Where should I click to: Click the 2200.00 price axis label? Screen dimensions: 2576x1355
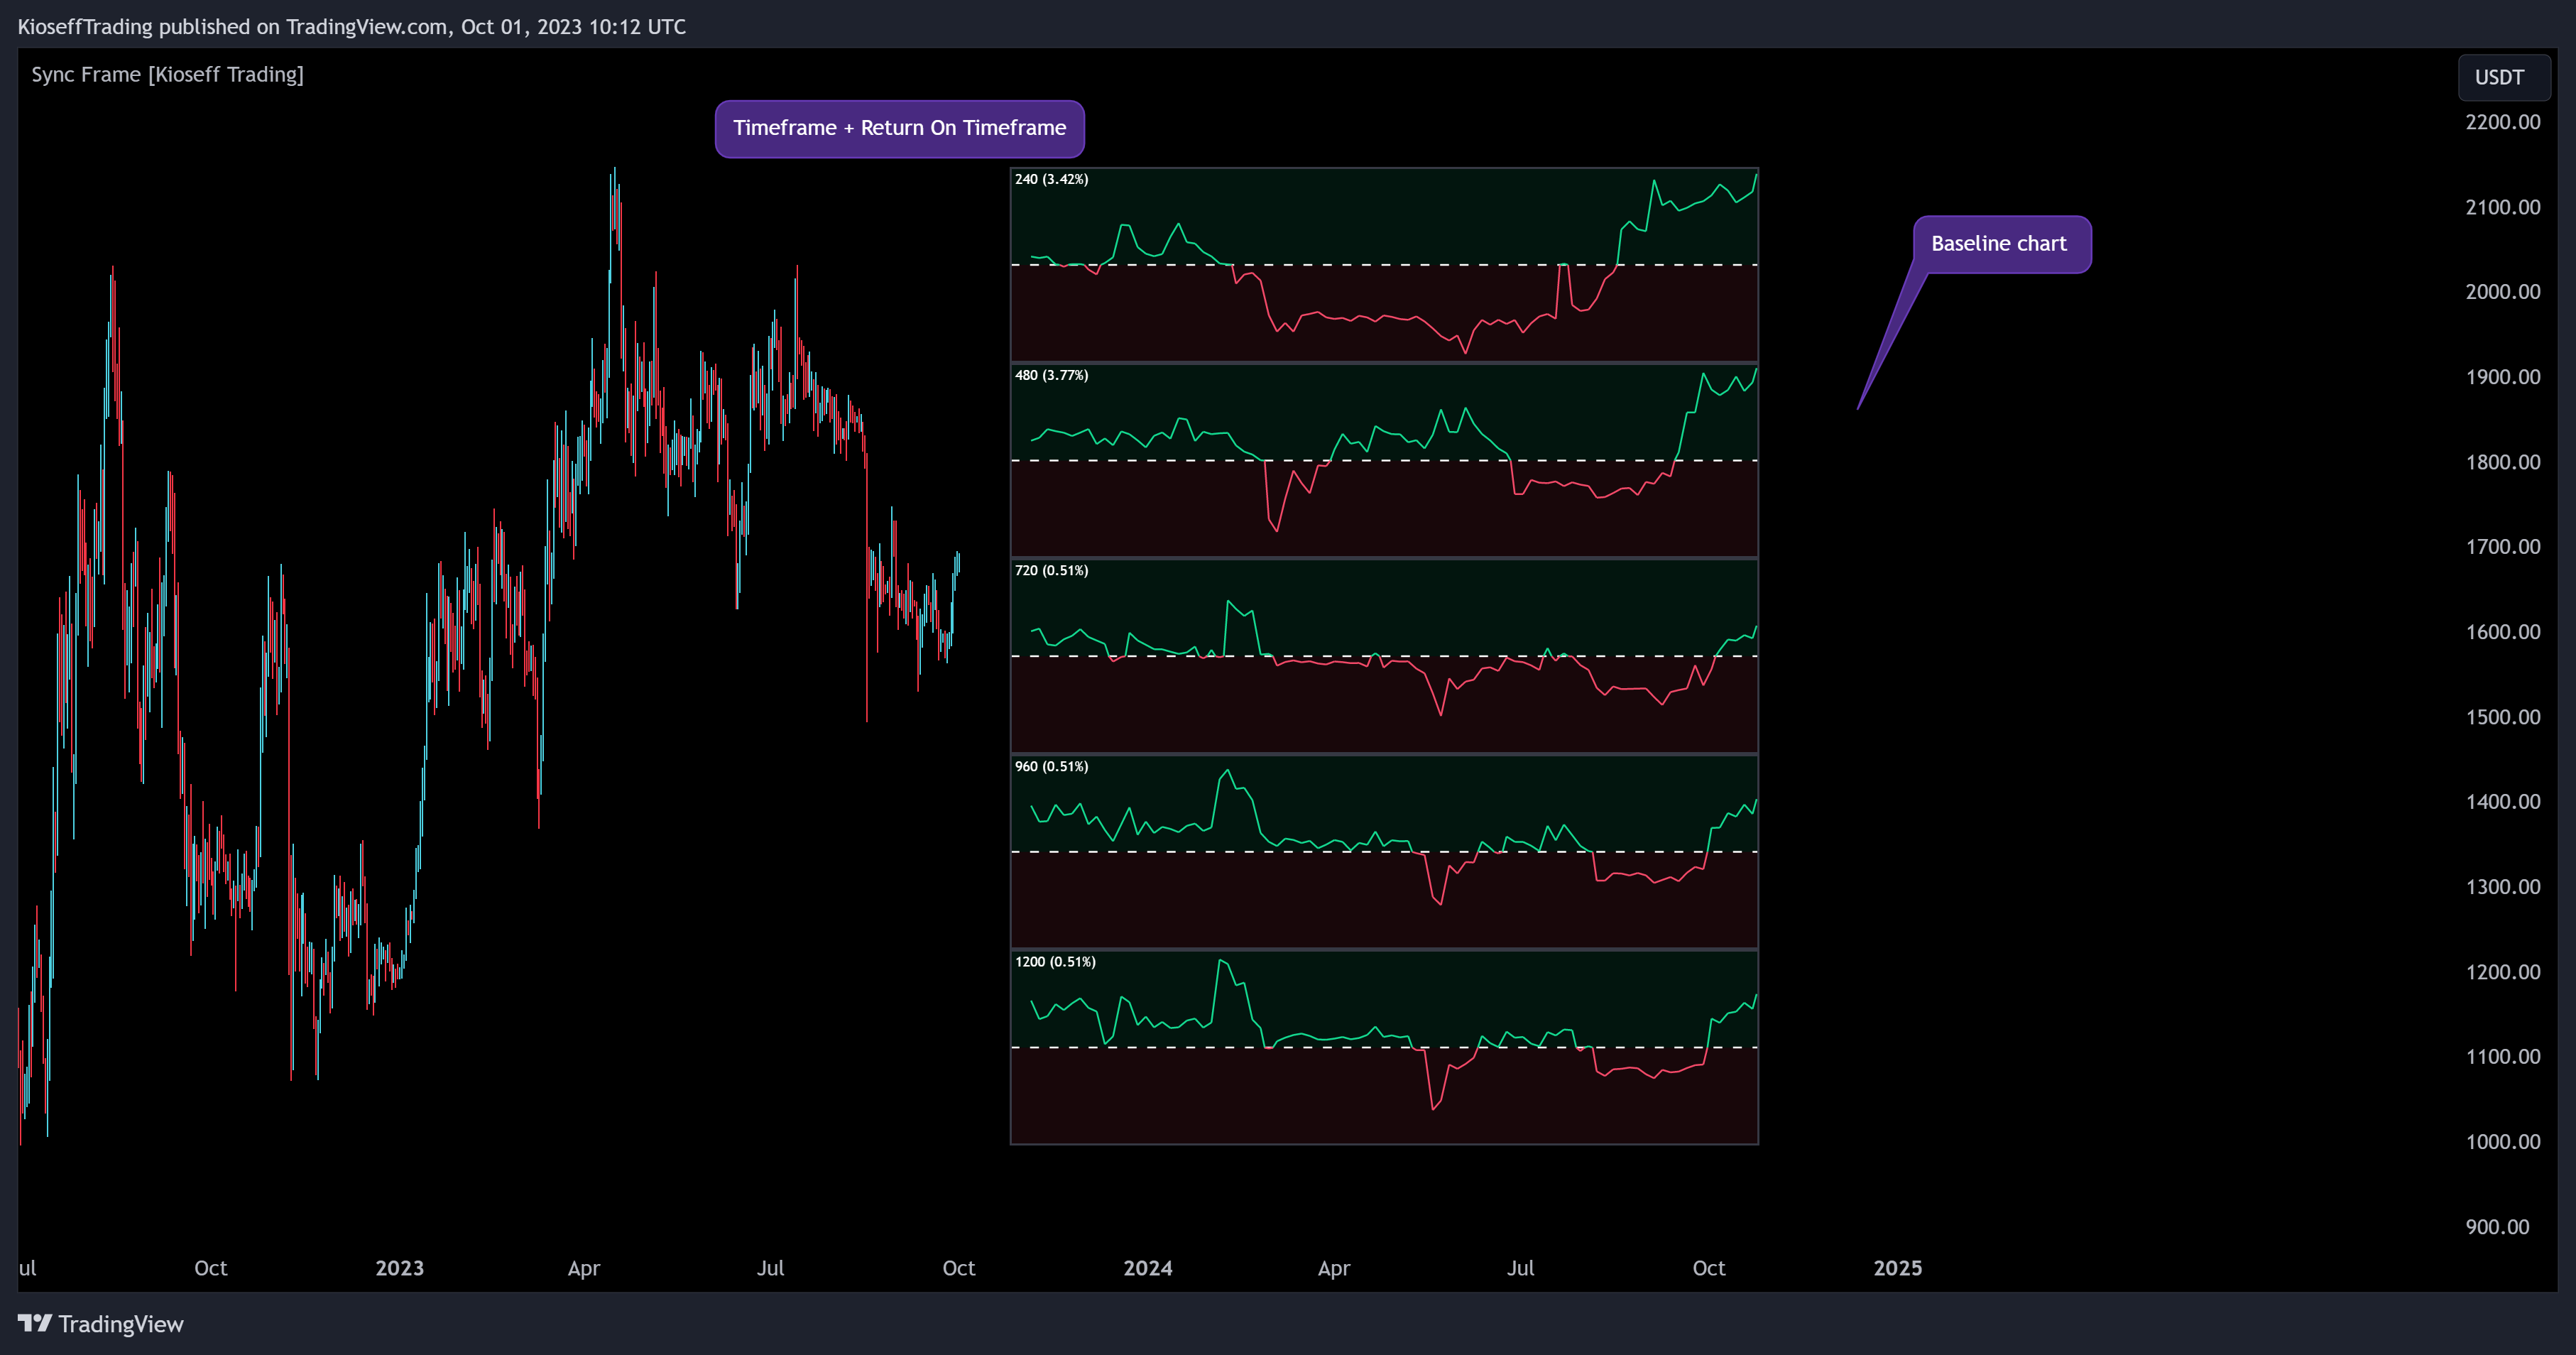(2502, 122)
